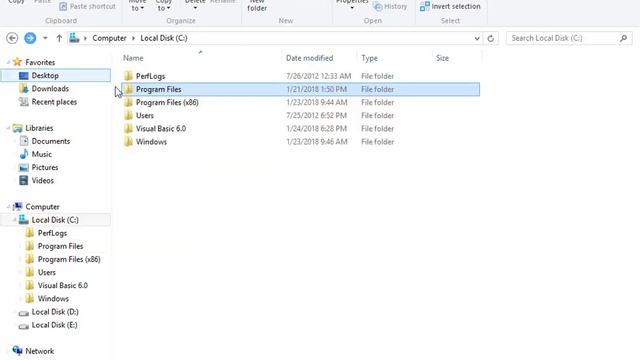Click the Forward navigation arrow

click(30, 38)
